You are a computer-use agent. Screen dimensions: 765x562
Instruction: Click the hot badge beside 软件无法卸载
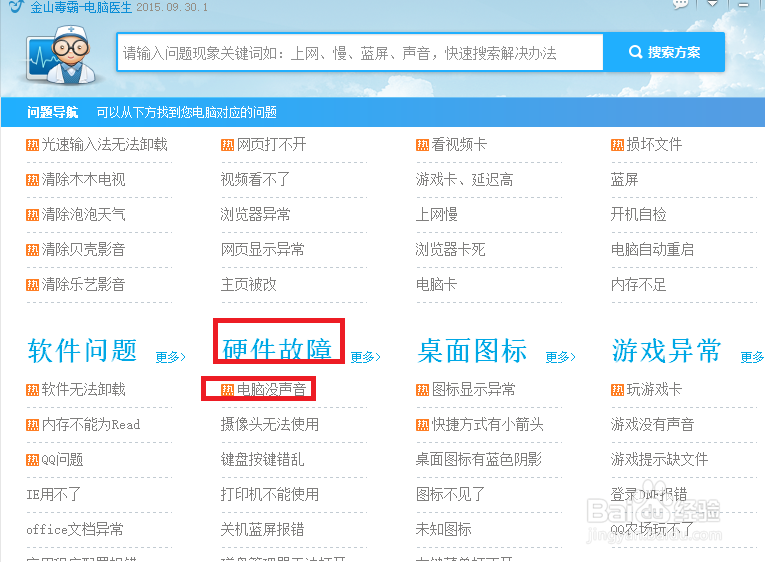(33, 390)
